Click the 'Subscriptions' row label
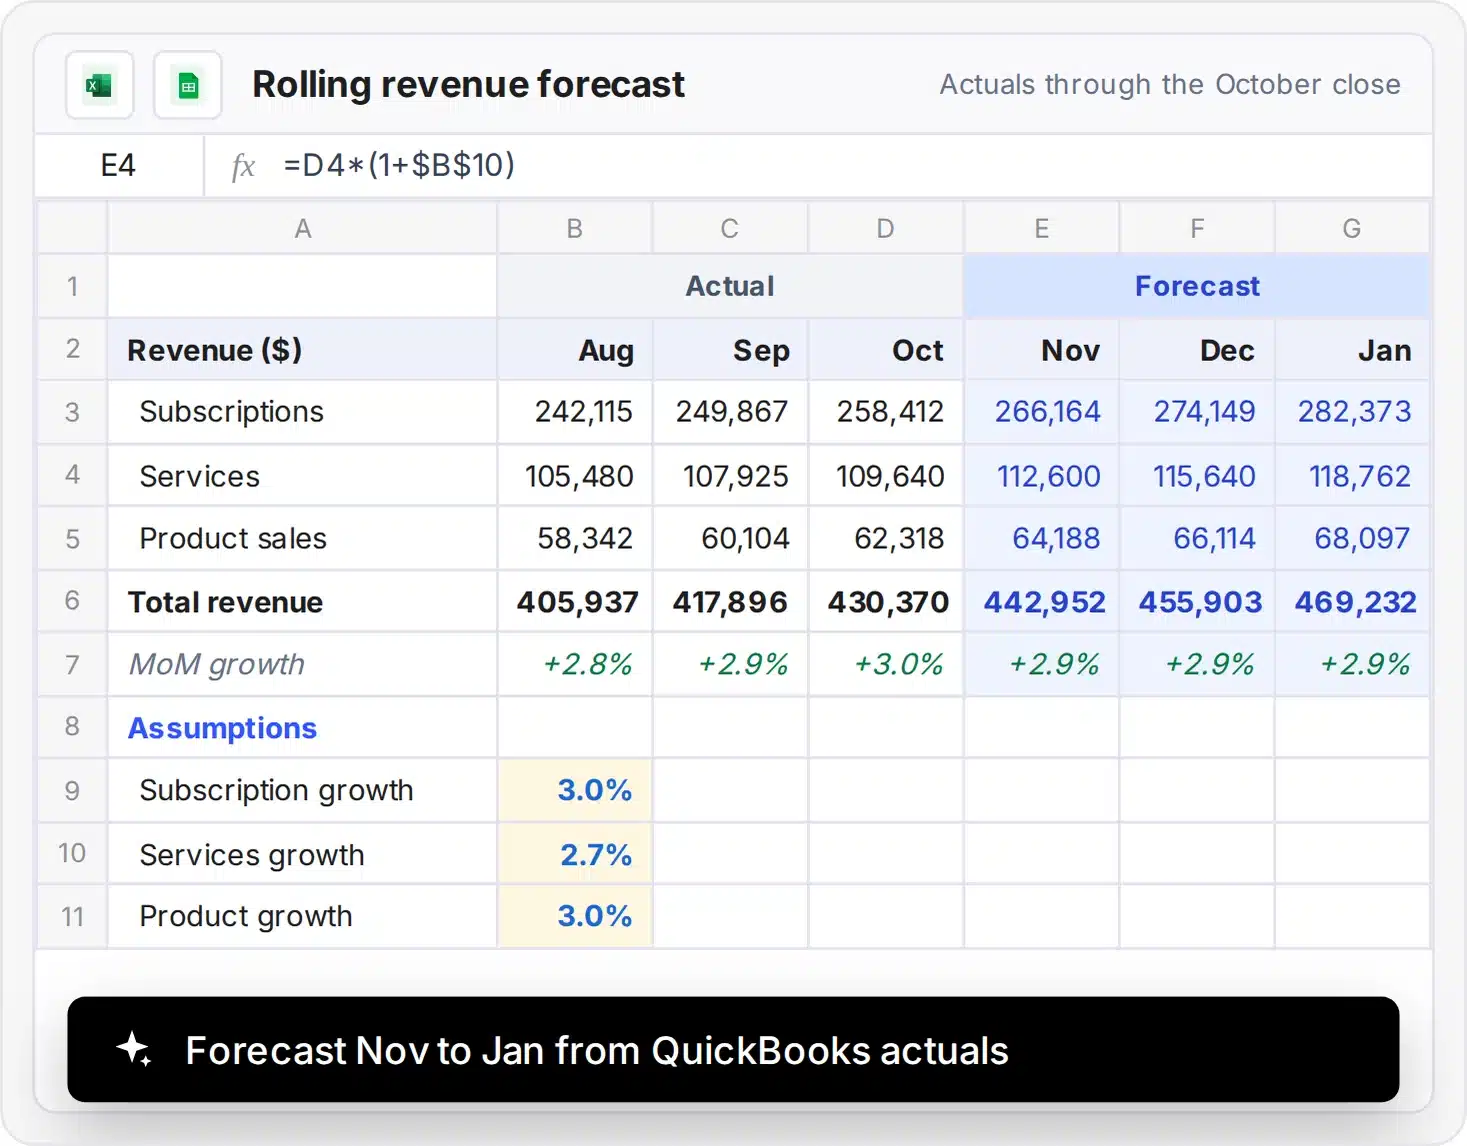 (x=302, y=412)
